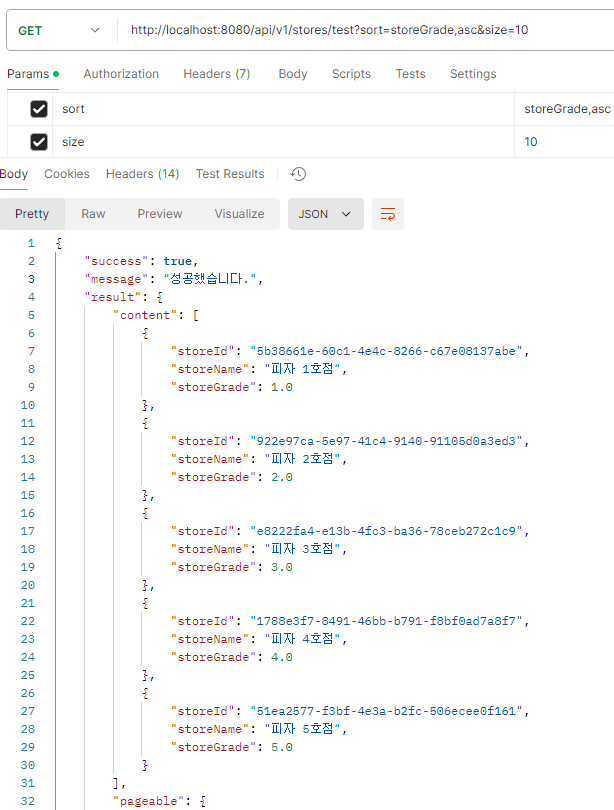Click the storeGrade,asc value cell
Viewport: 614px width, 810px height.
point(564,109)
